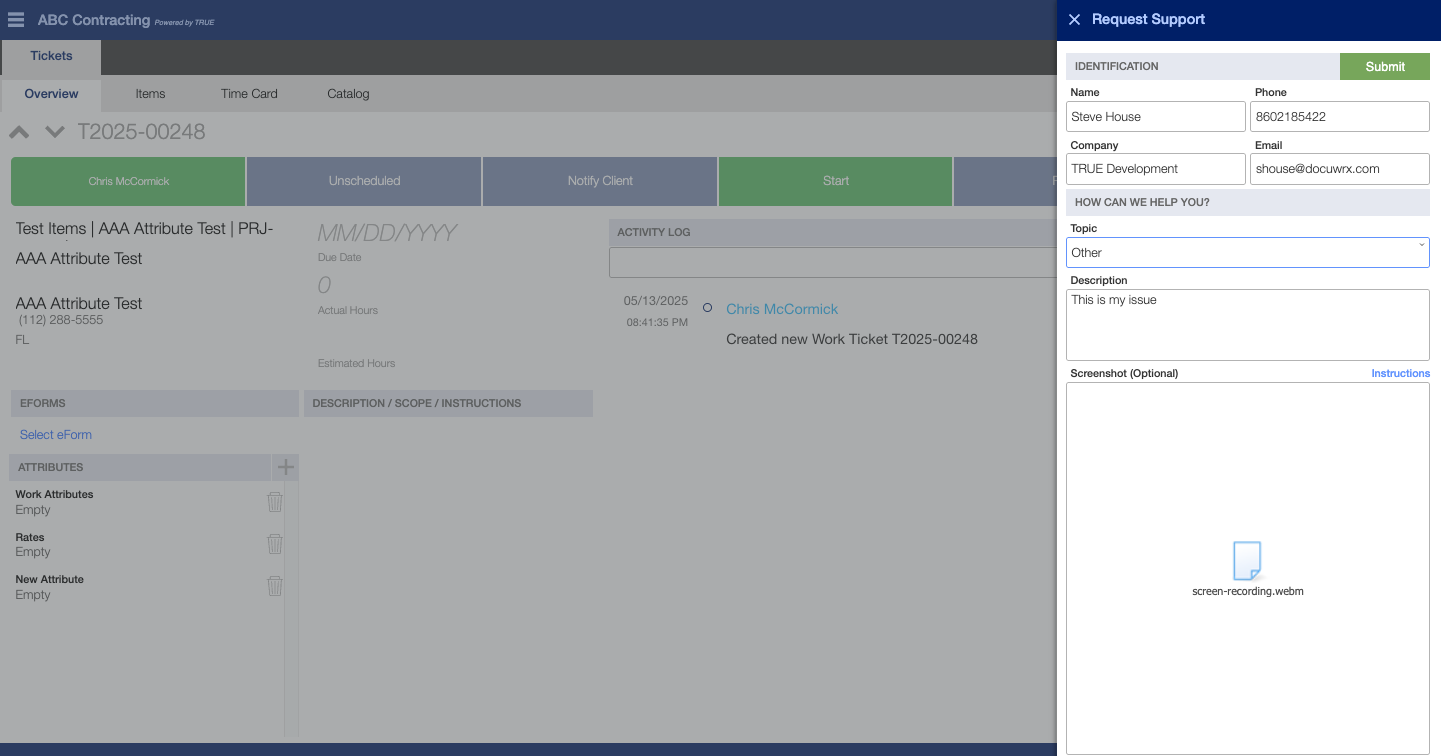This screenshot has width=1441, height=756.
Task: Edit the Phone number field
Action: [1340, 116]
